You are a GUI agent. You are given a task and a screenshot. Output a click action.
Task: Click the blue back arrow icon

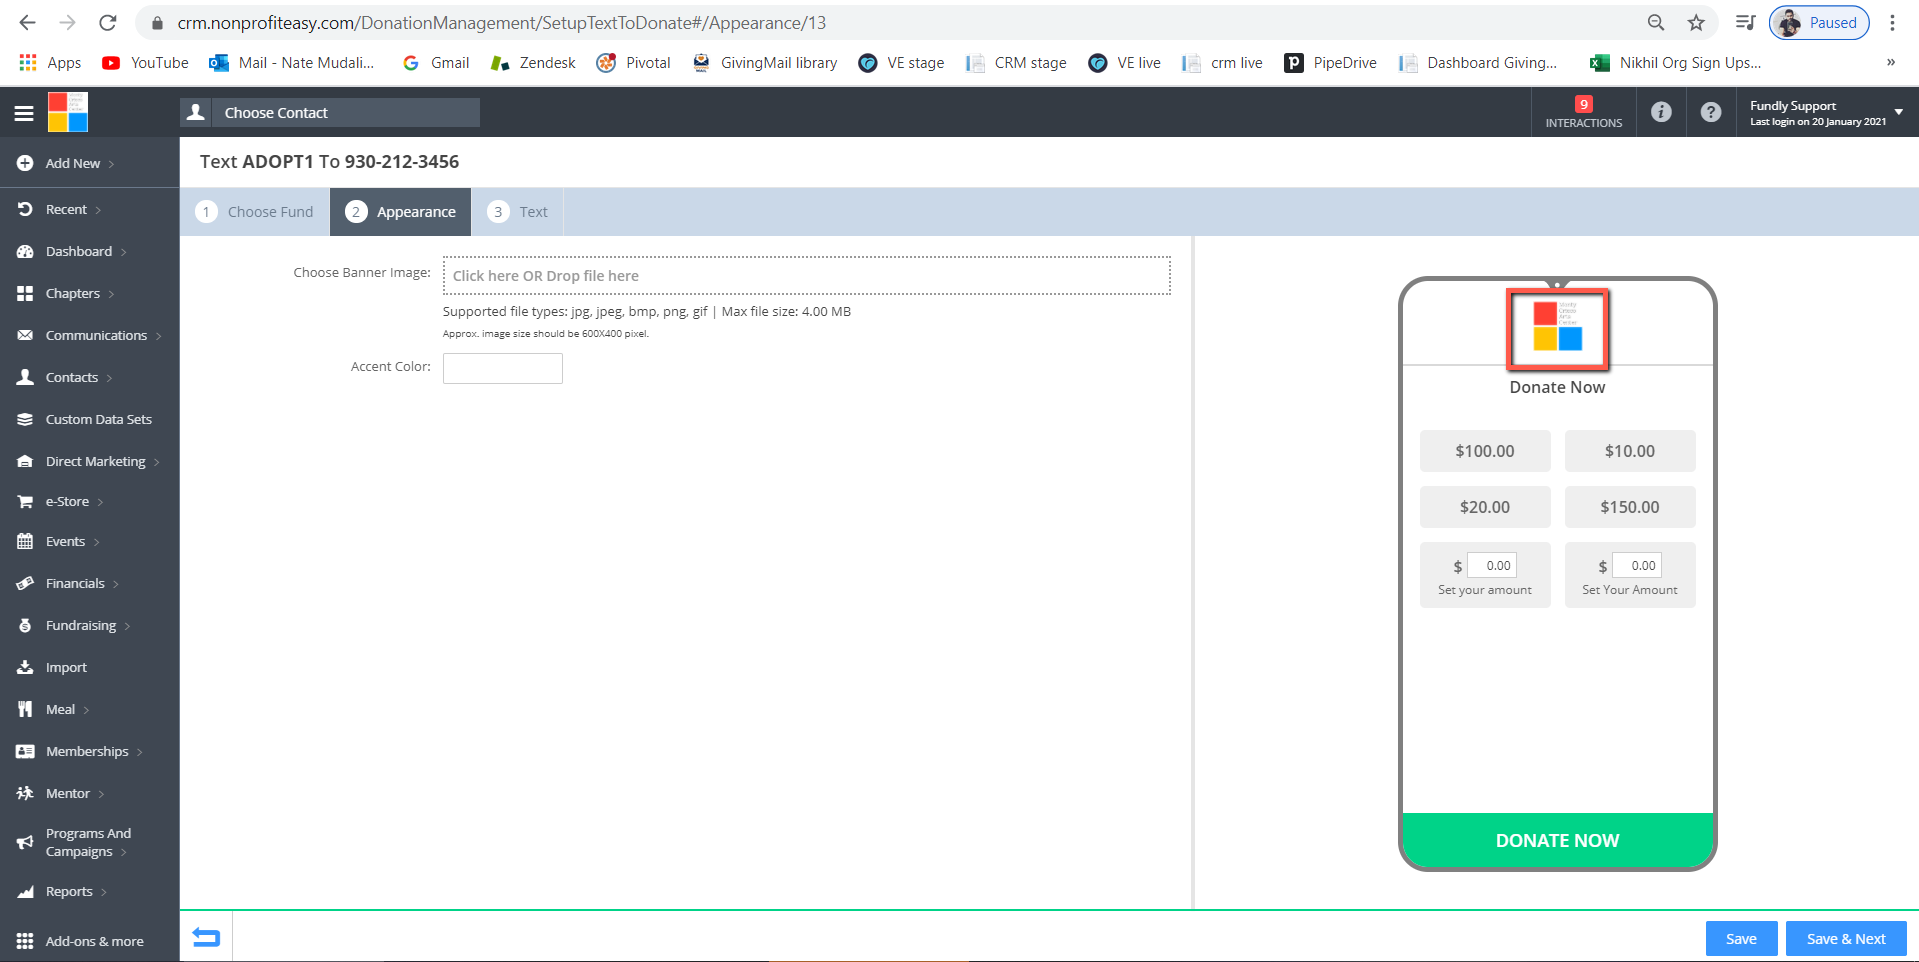pyautogui.click(x=206, y=937)
